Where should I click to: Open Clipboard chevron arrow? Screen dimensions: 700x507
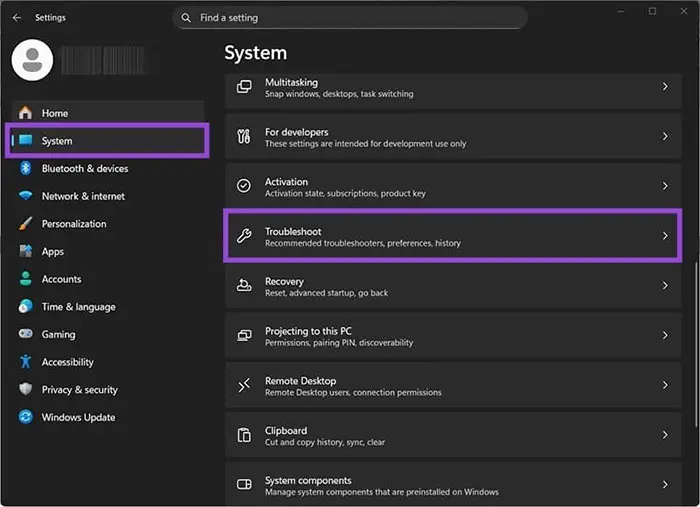(x=665, y=435)
